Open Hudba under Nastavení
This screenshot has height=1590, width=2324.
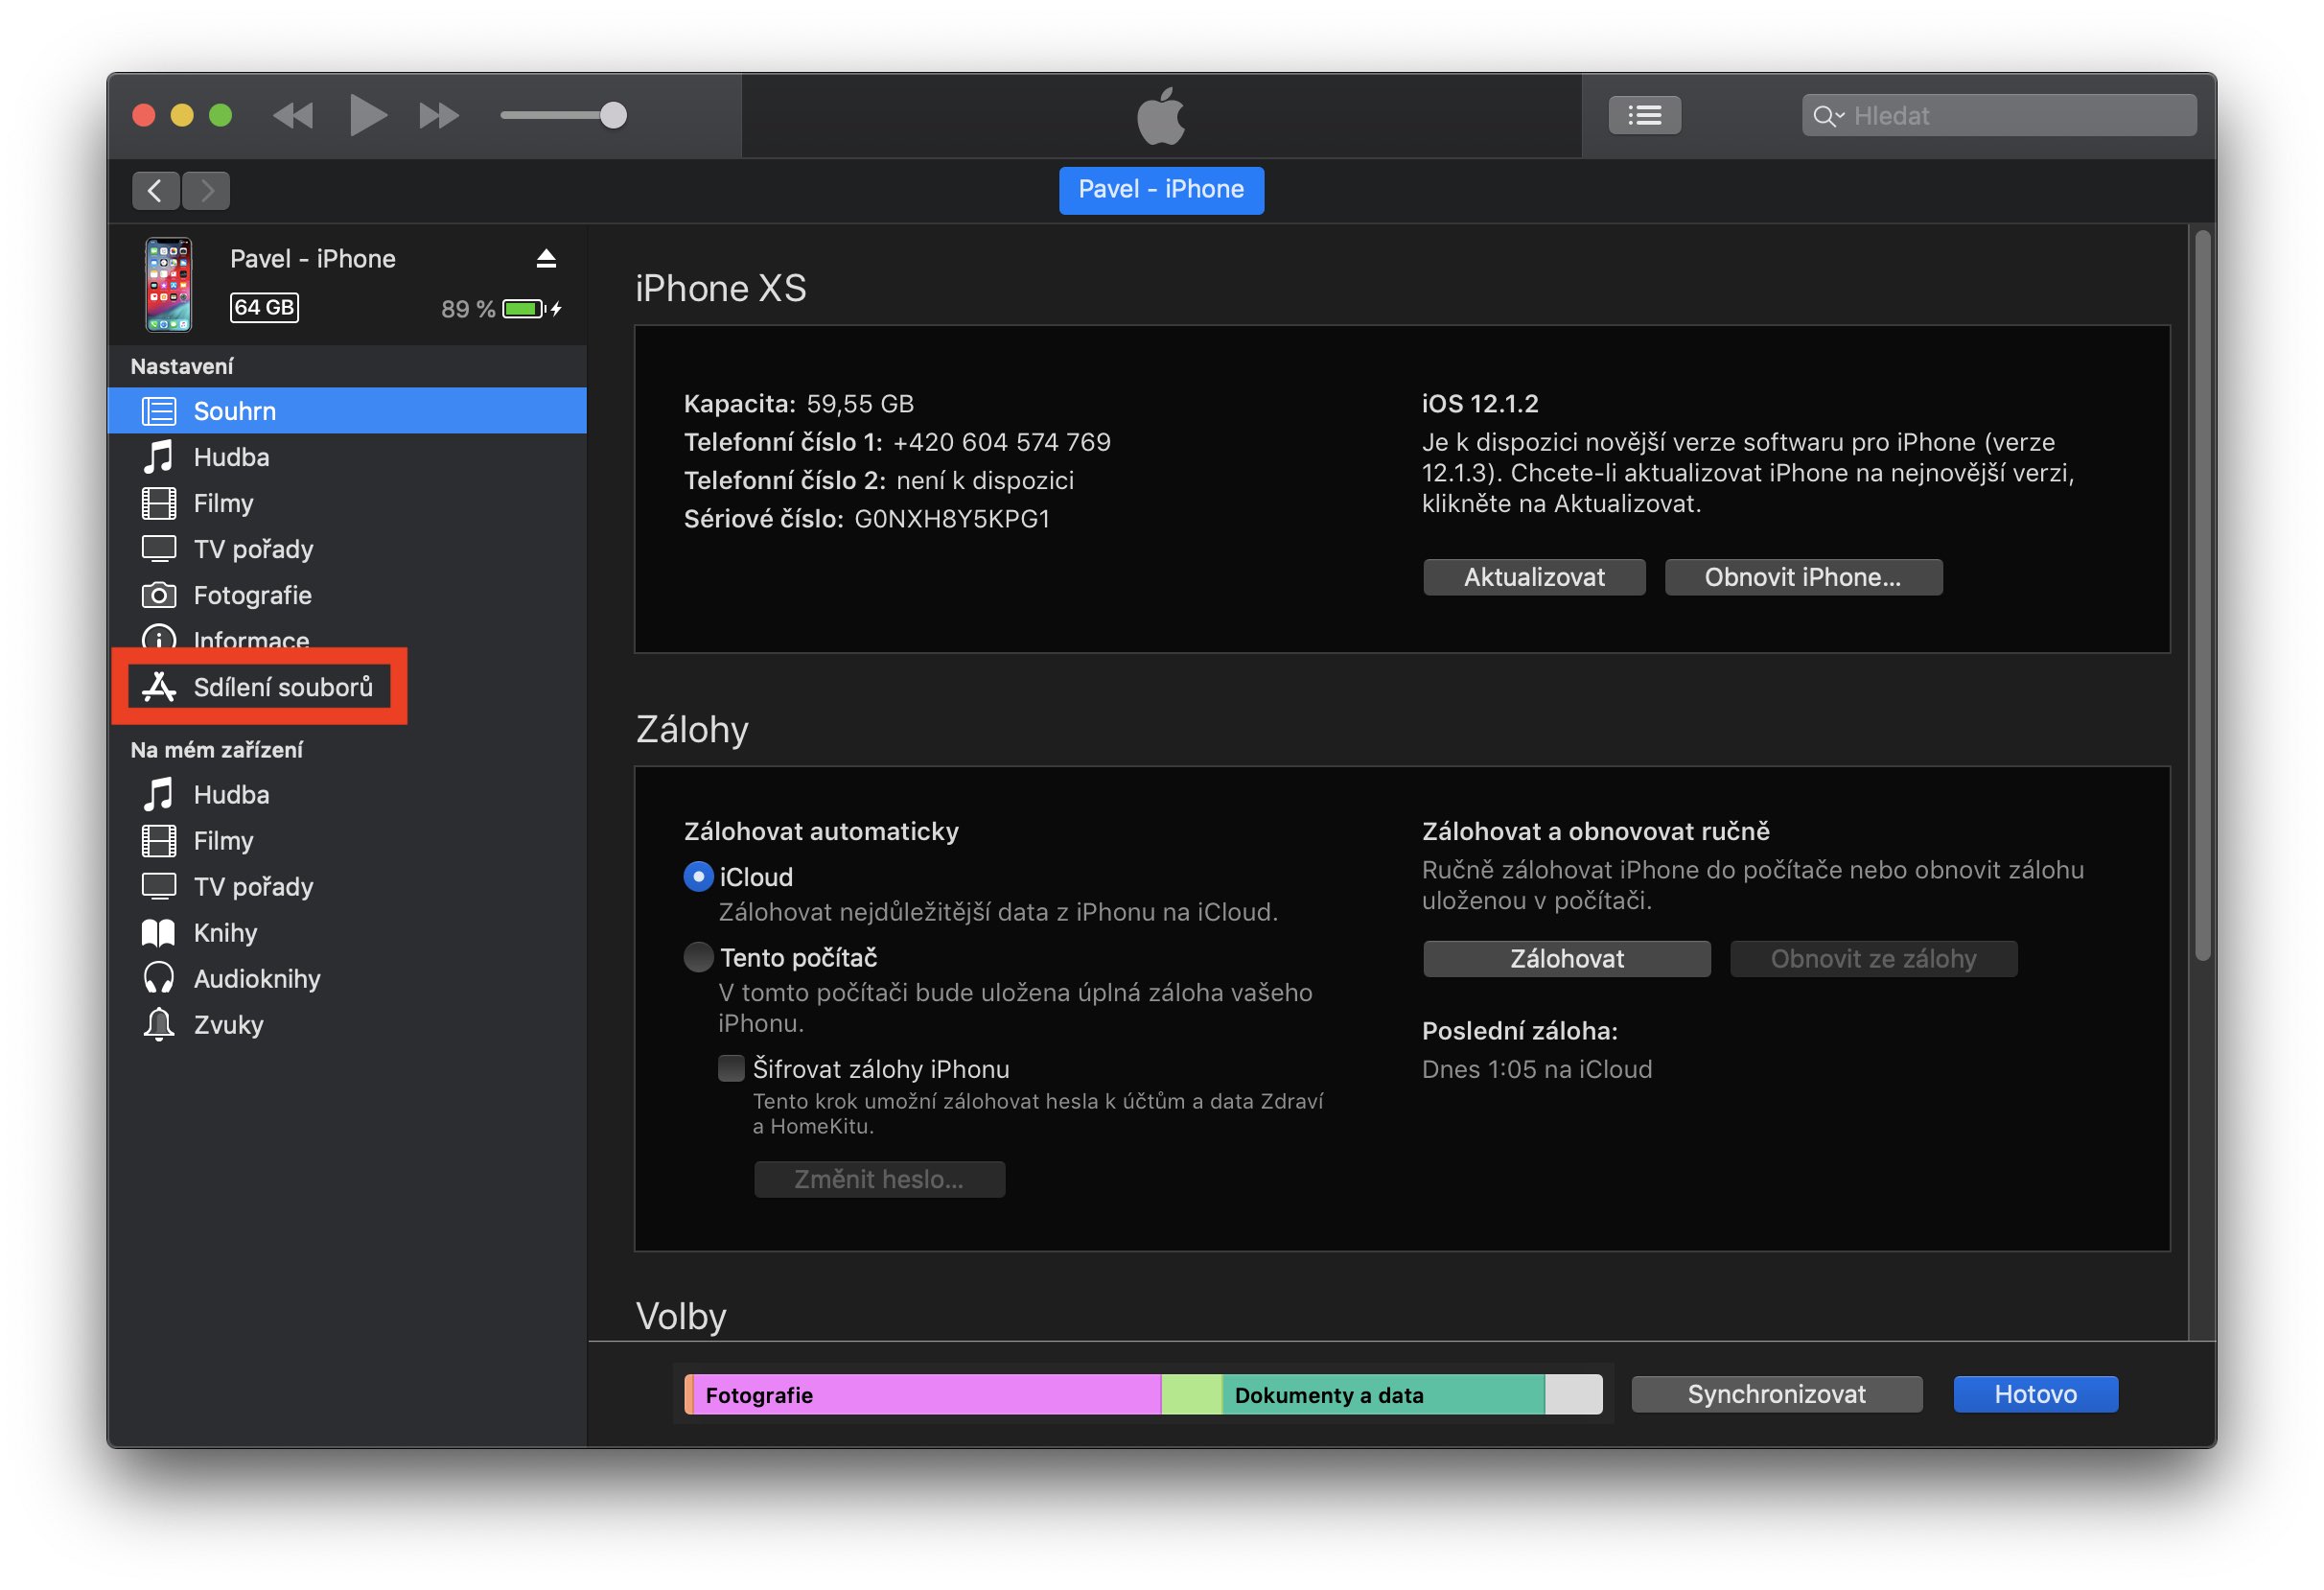click(x=346, y=456)
